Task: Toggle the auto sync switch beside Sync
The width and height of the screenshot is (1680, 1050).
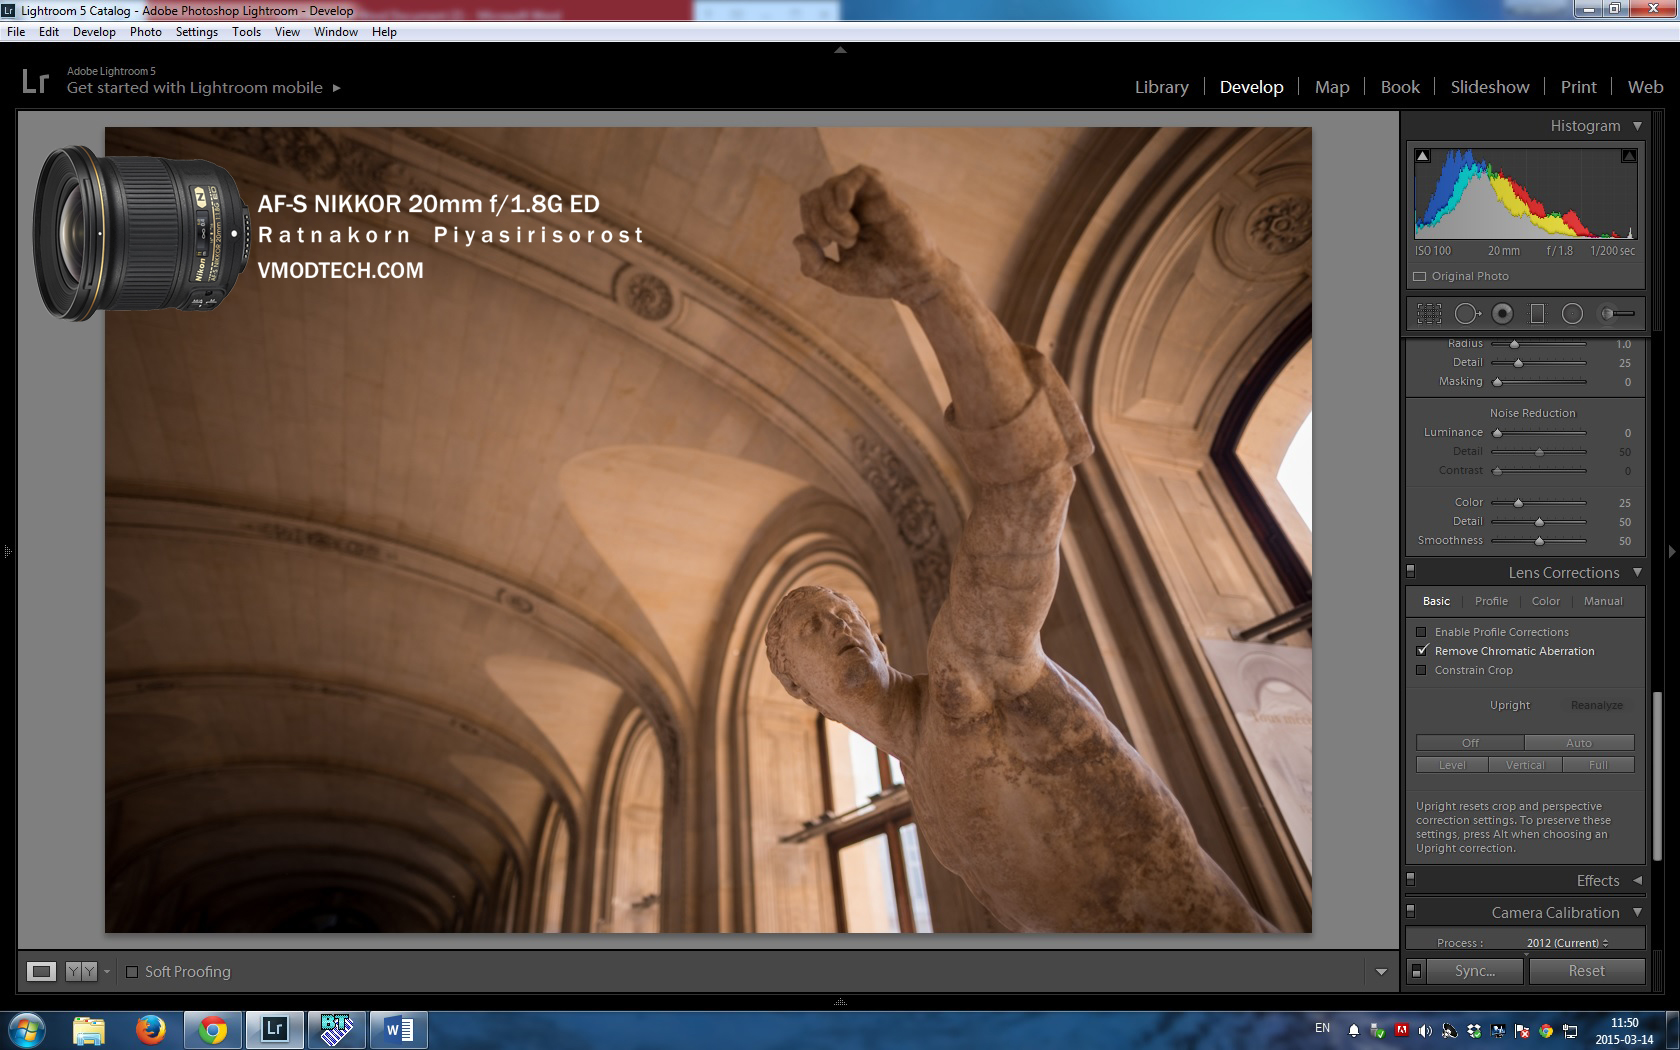Action: (x=1416, y=971)
